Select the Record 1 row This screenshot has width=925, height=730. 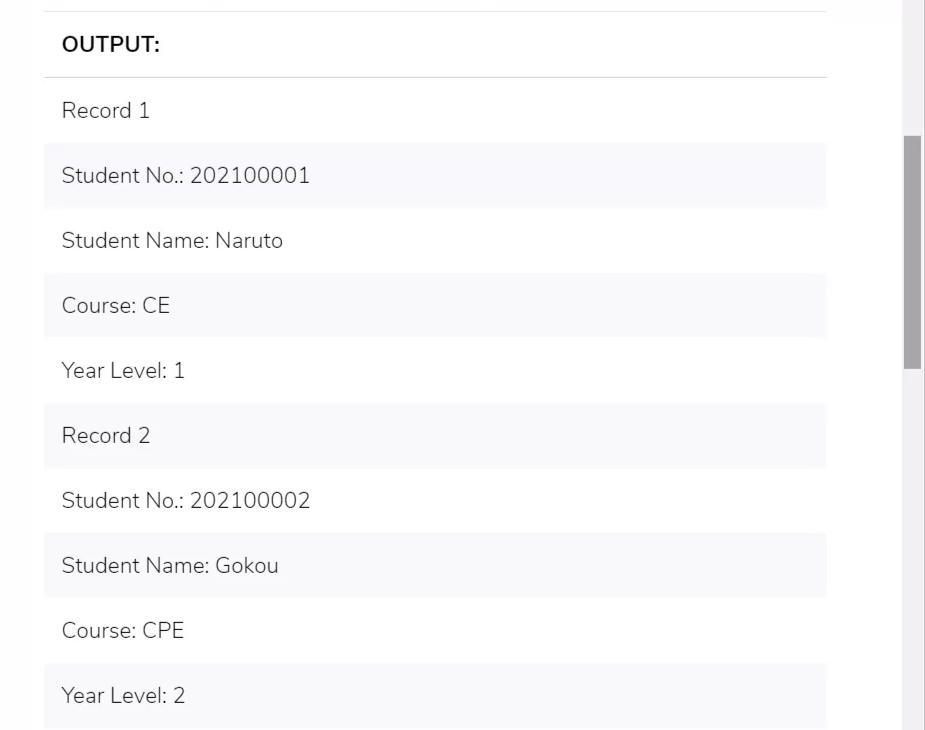(435, 110)
